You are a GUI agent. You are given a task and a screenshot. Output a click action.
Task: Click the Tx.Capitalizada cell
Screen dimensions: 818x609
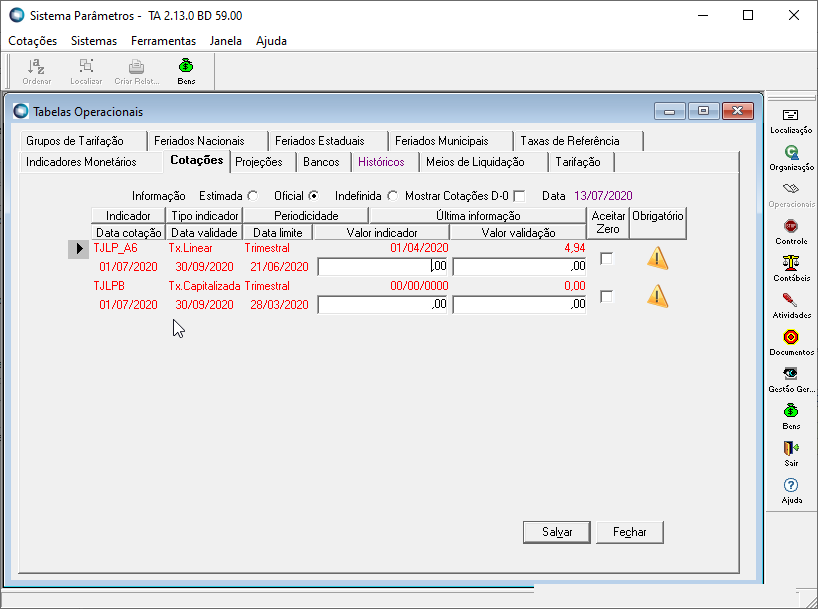204,286
